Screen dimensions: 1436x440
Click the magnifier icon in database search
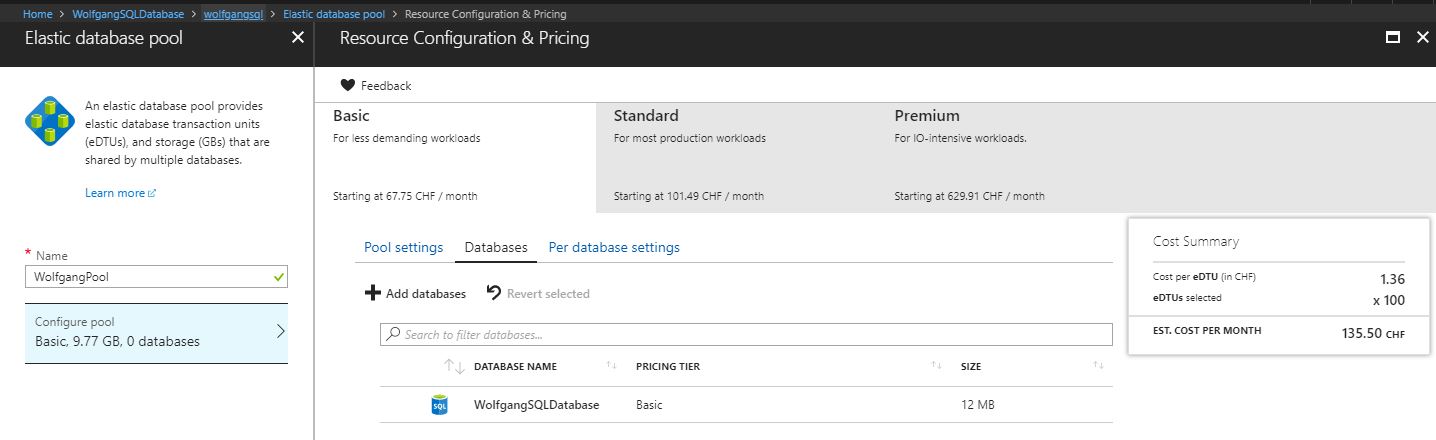(x=394, y=334)
